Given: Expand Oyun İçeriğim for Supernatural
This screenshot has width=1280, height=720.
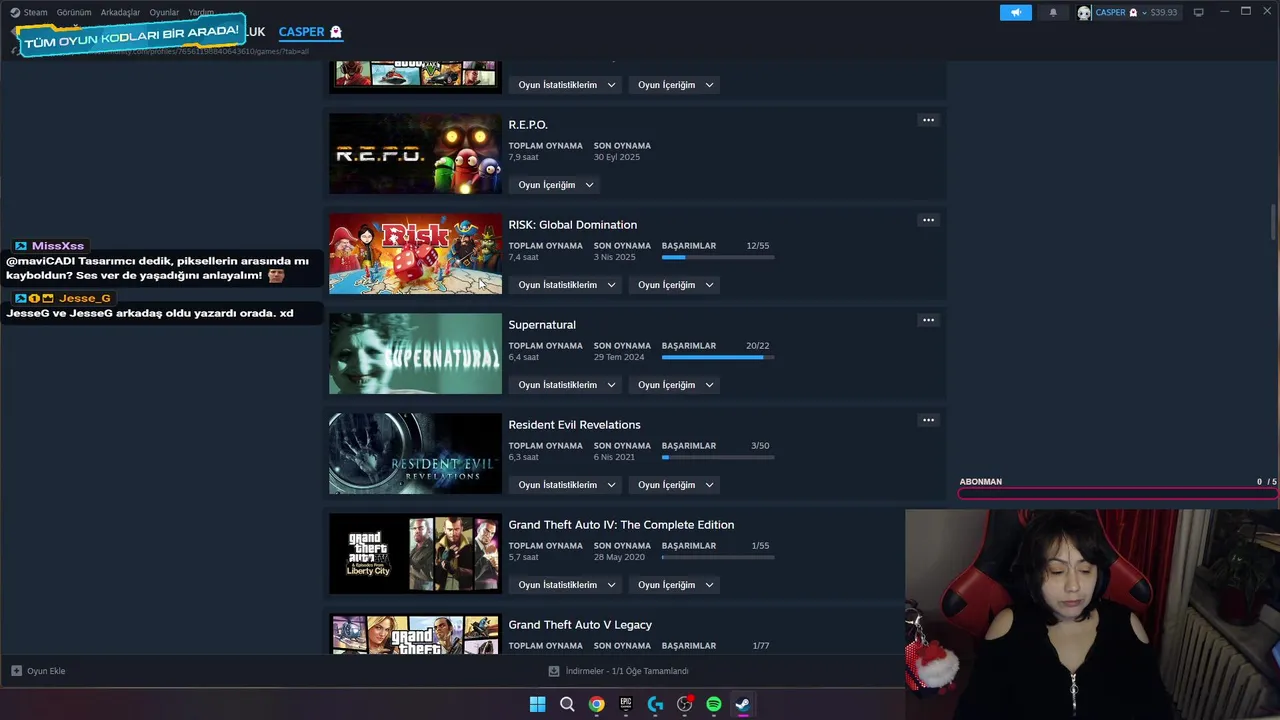Looking at the screenshot, I should (x=676, y=385).
